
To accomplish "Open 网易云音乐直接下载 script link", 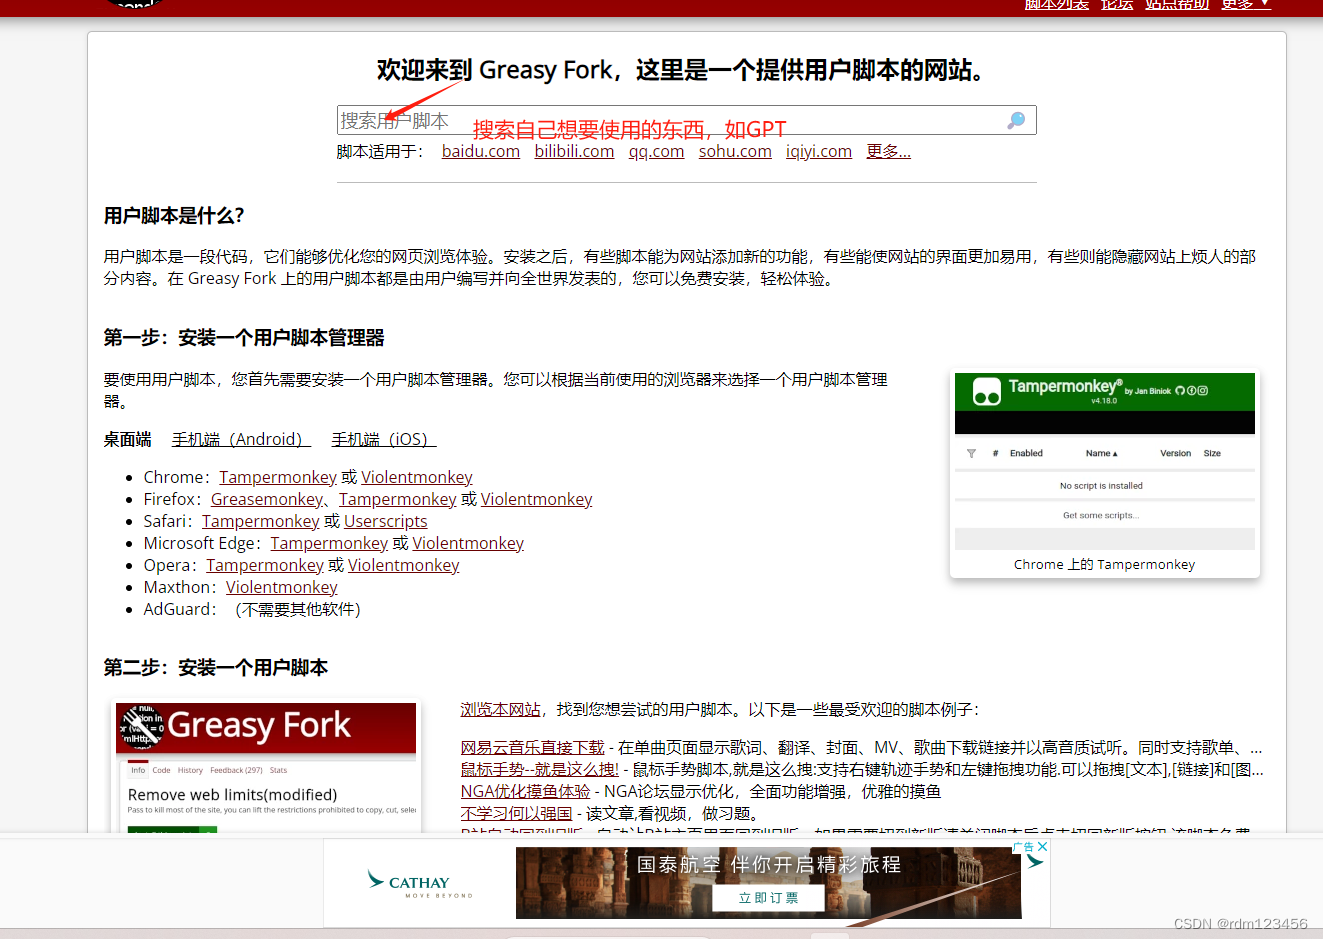I will pos(532,747).
